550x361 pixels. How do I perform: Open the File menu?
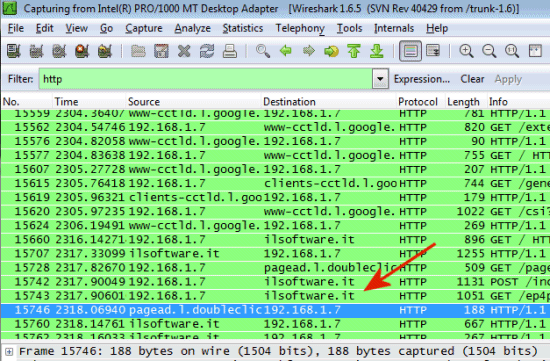click(16, 28)
